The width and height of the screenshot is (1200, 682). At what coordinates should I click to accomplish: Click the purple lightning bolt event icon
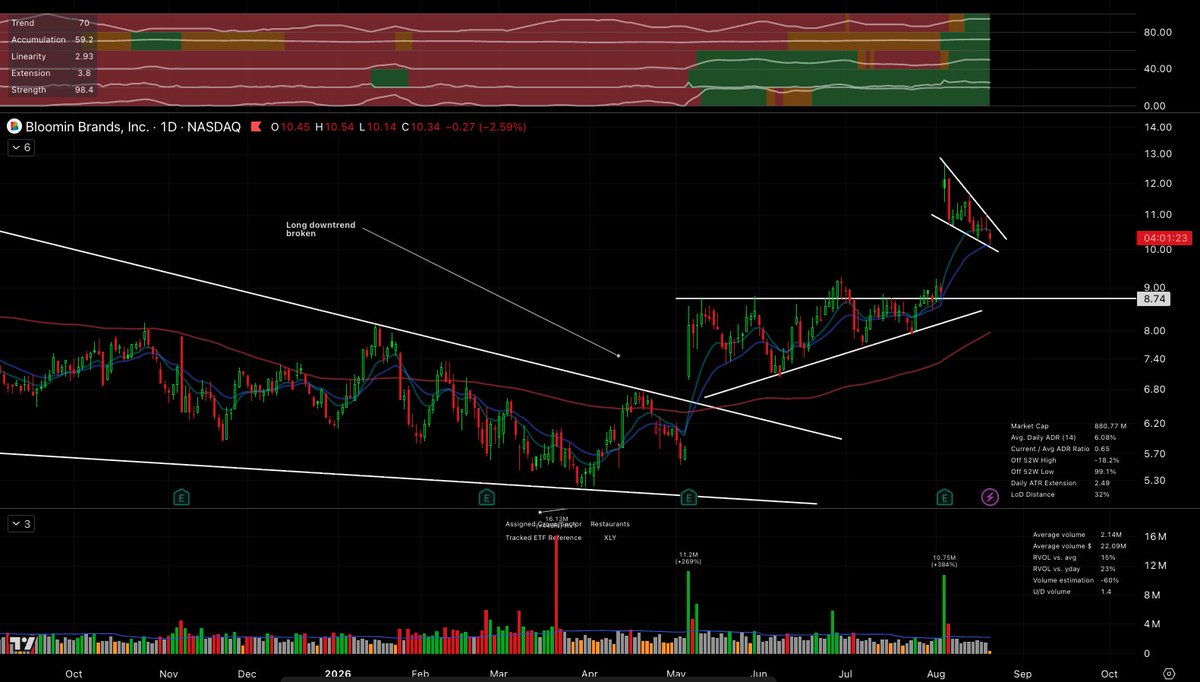pos(989,497)
